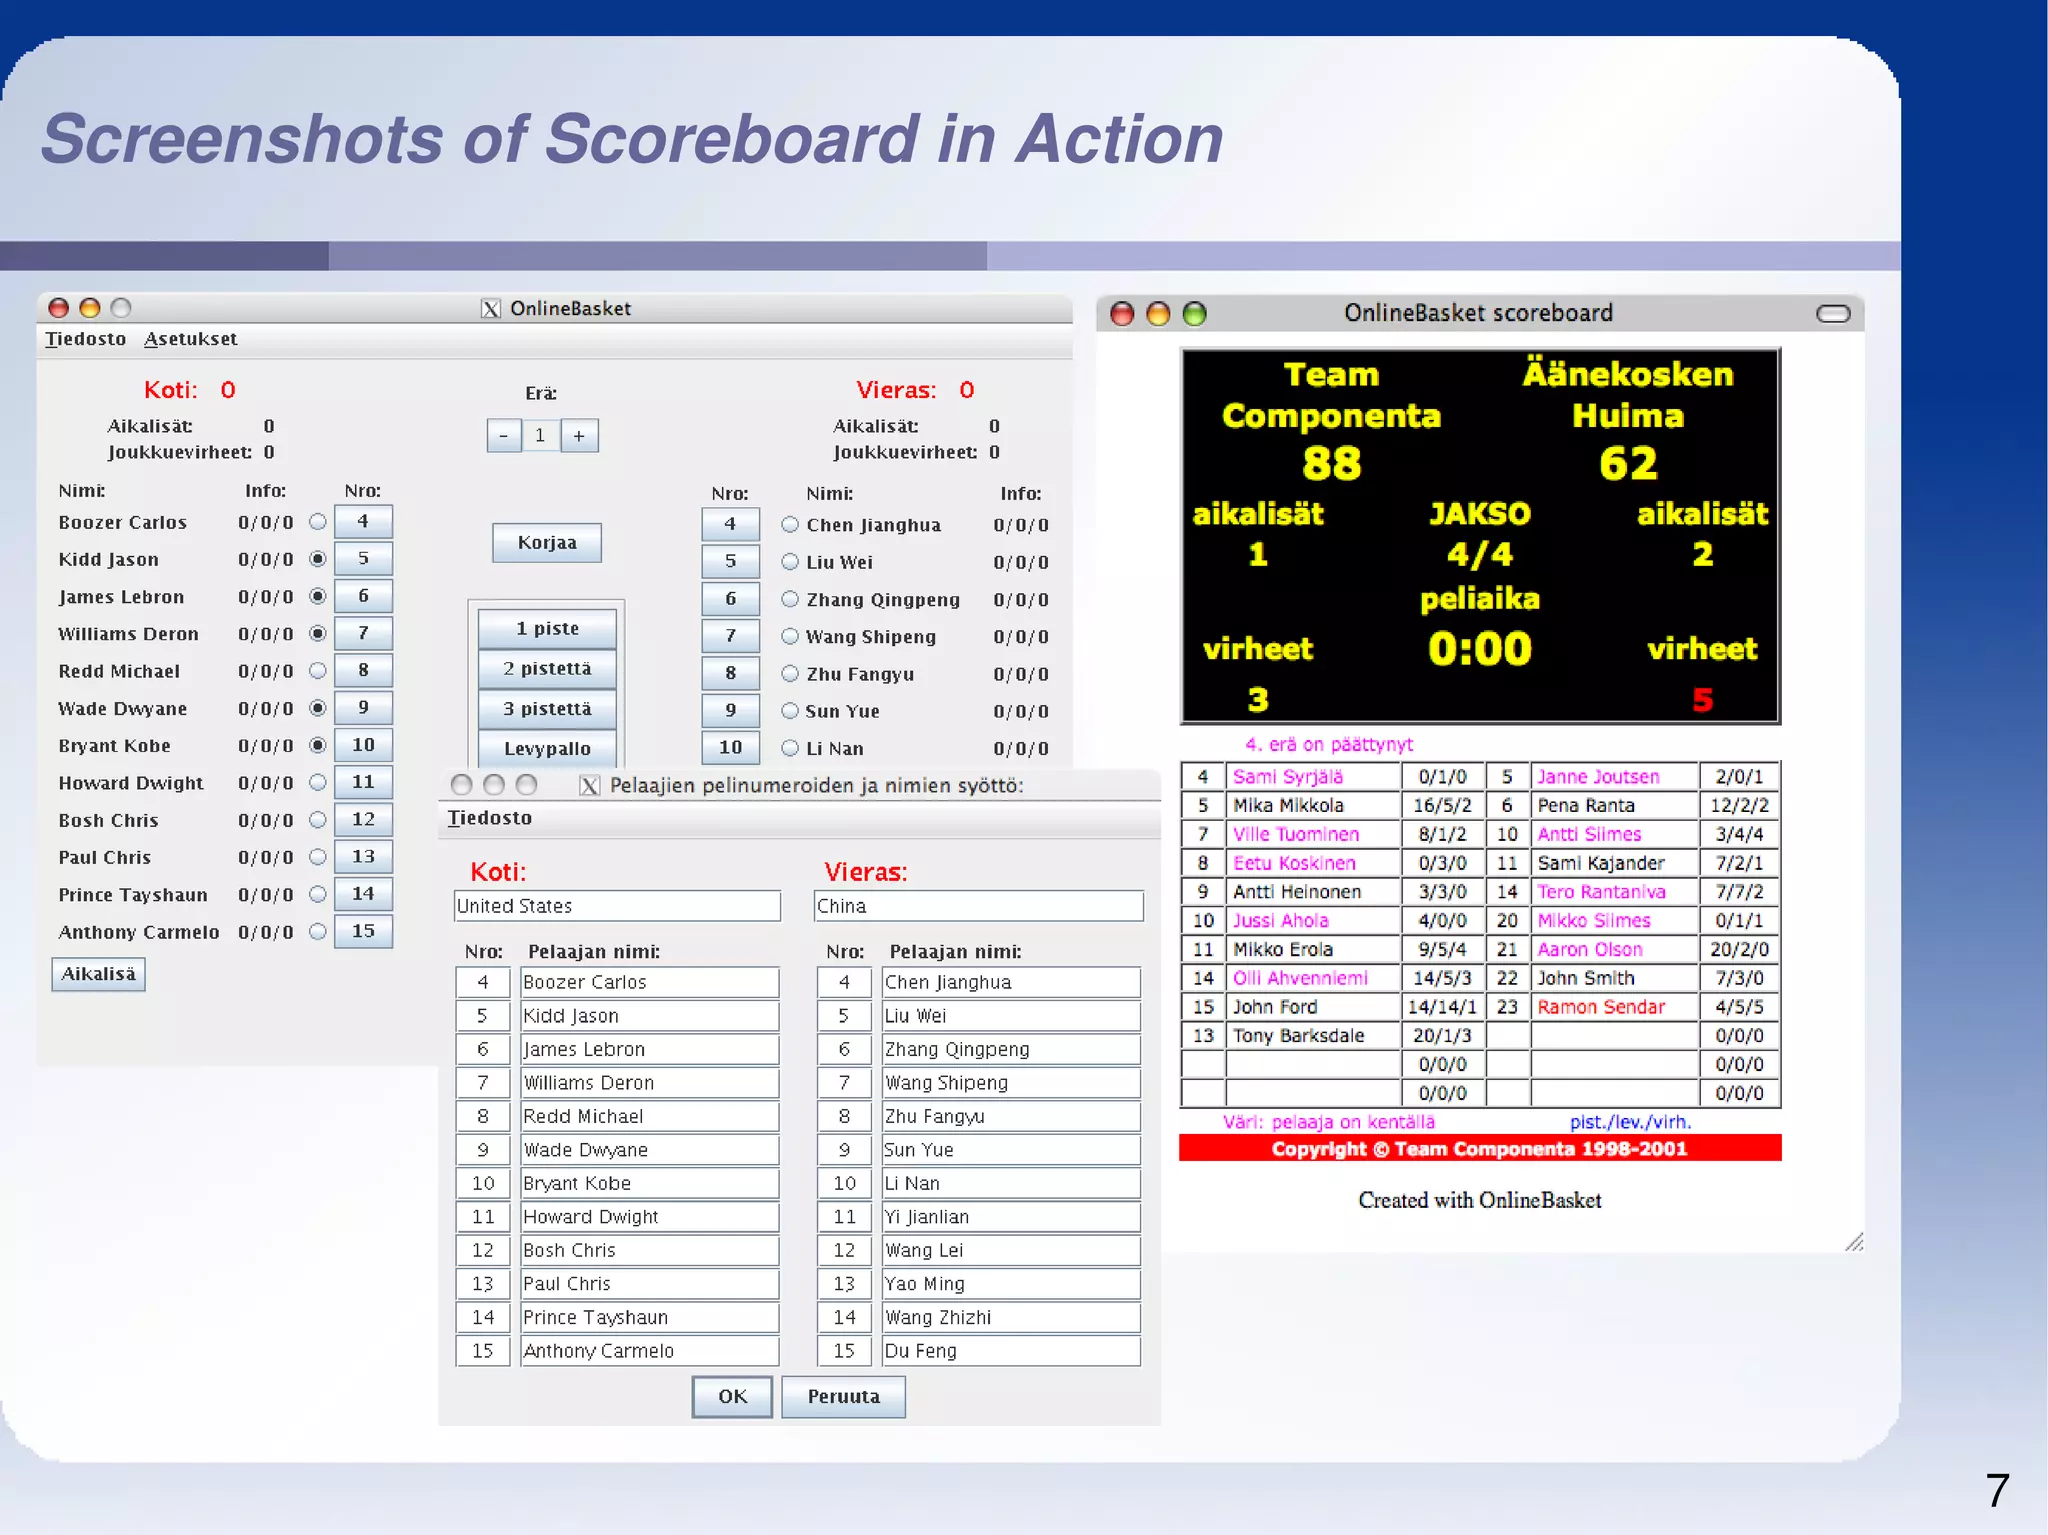Select Wang Shipeng radio button
This screenshot has height=1535, width=2048.
pos(790,636)
